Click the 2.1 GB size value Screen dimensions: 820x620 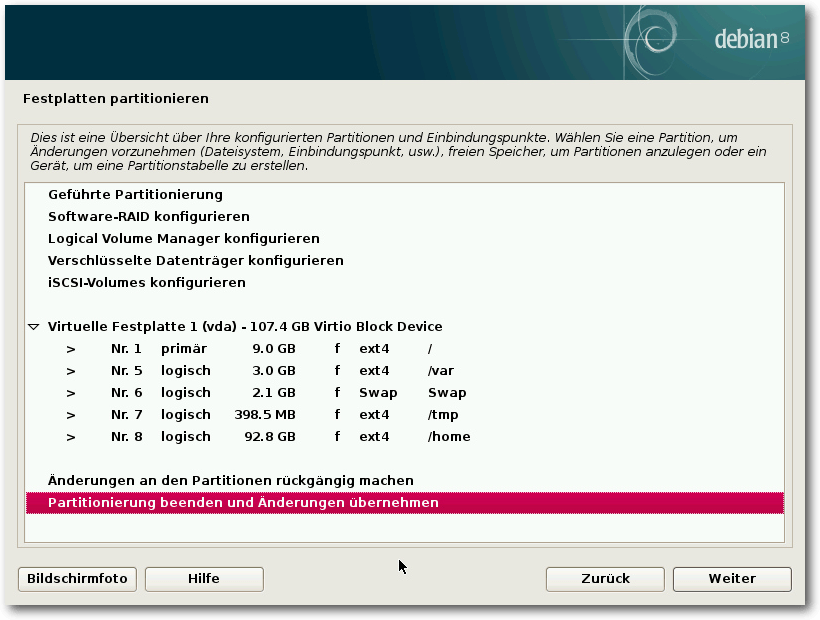274,393
